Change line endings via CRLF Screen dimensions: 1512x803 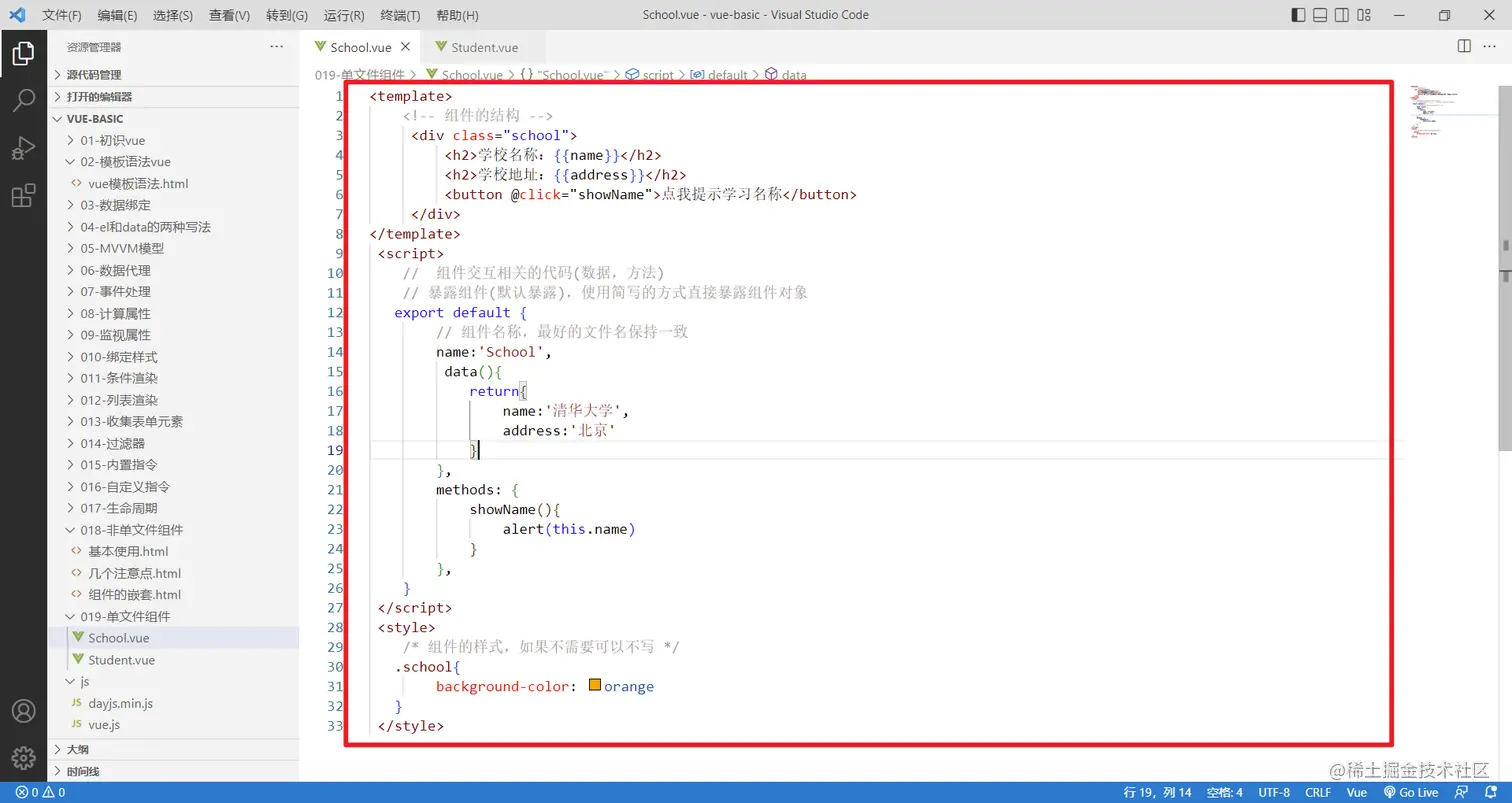click(1318, 792)
